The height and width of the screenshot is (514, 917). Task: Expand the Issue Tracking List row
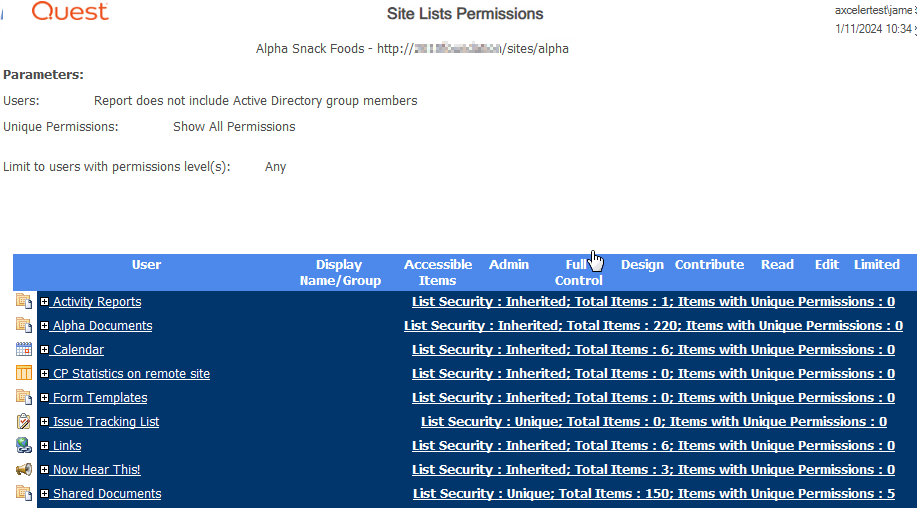point(45,422)
